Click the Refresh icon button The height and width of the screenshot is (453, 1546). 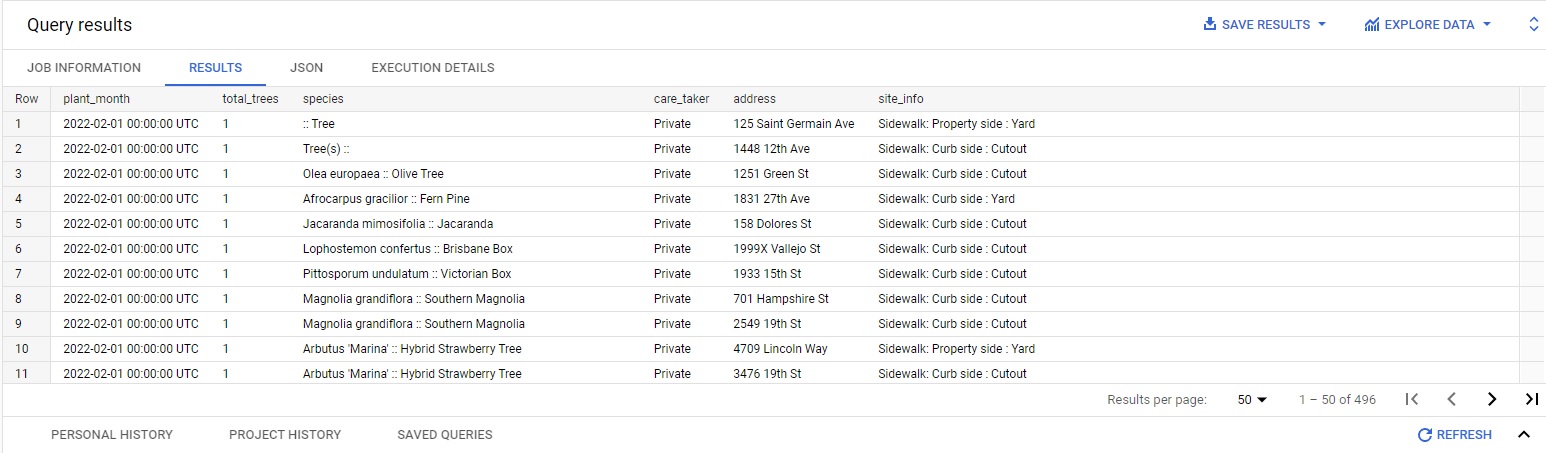pyautogui.click(x=1425, y=435)
